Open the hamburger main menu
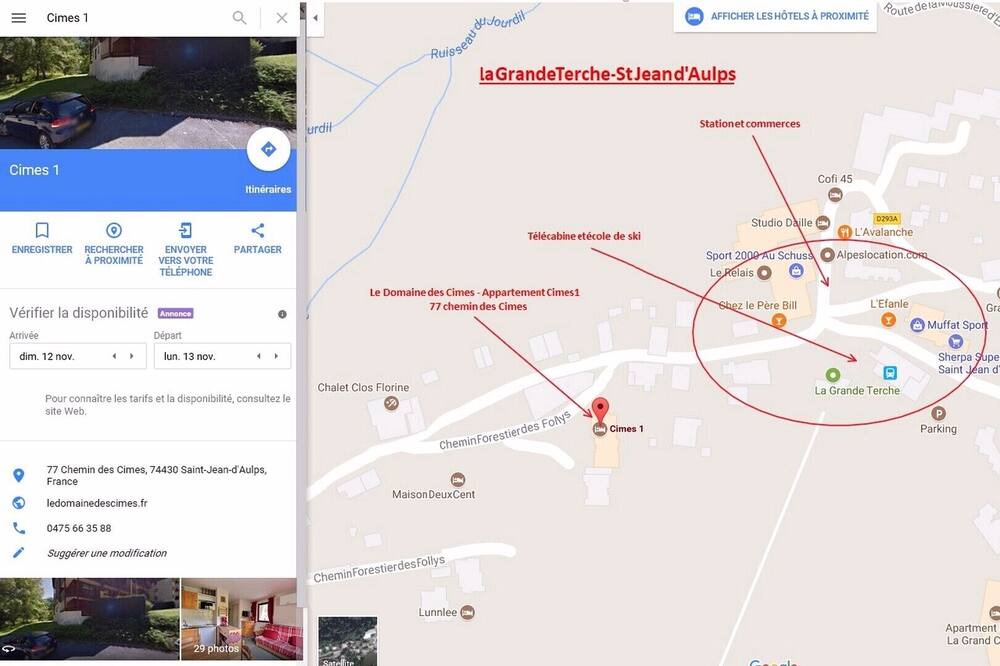 [19, 18]
